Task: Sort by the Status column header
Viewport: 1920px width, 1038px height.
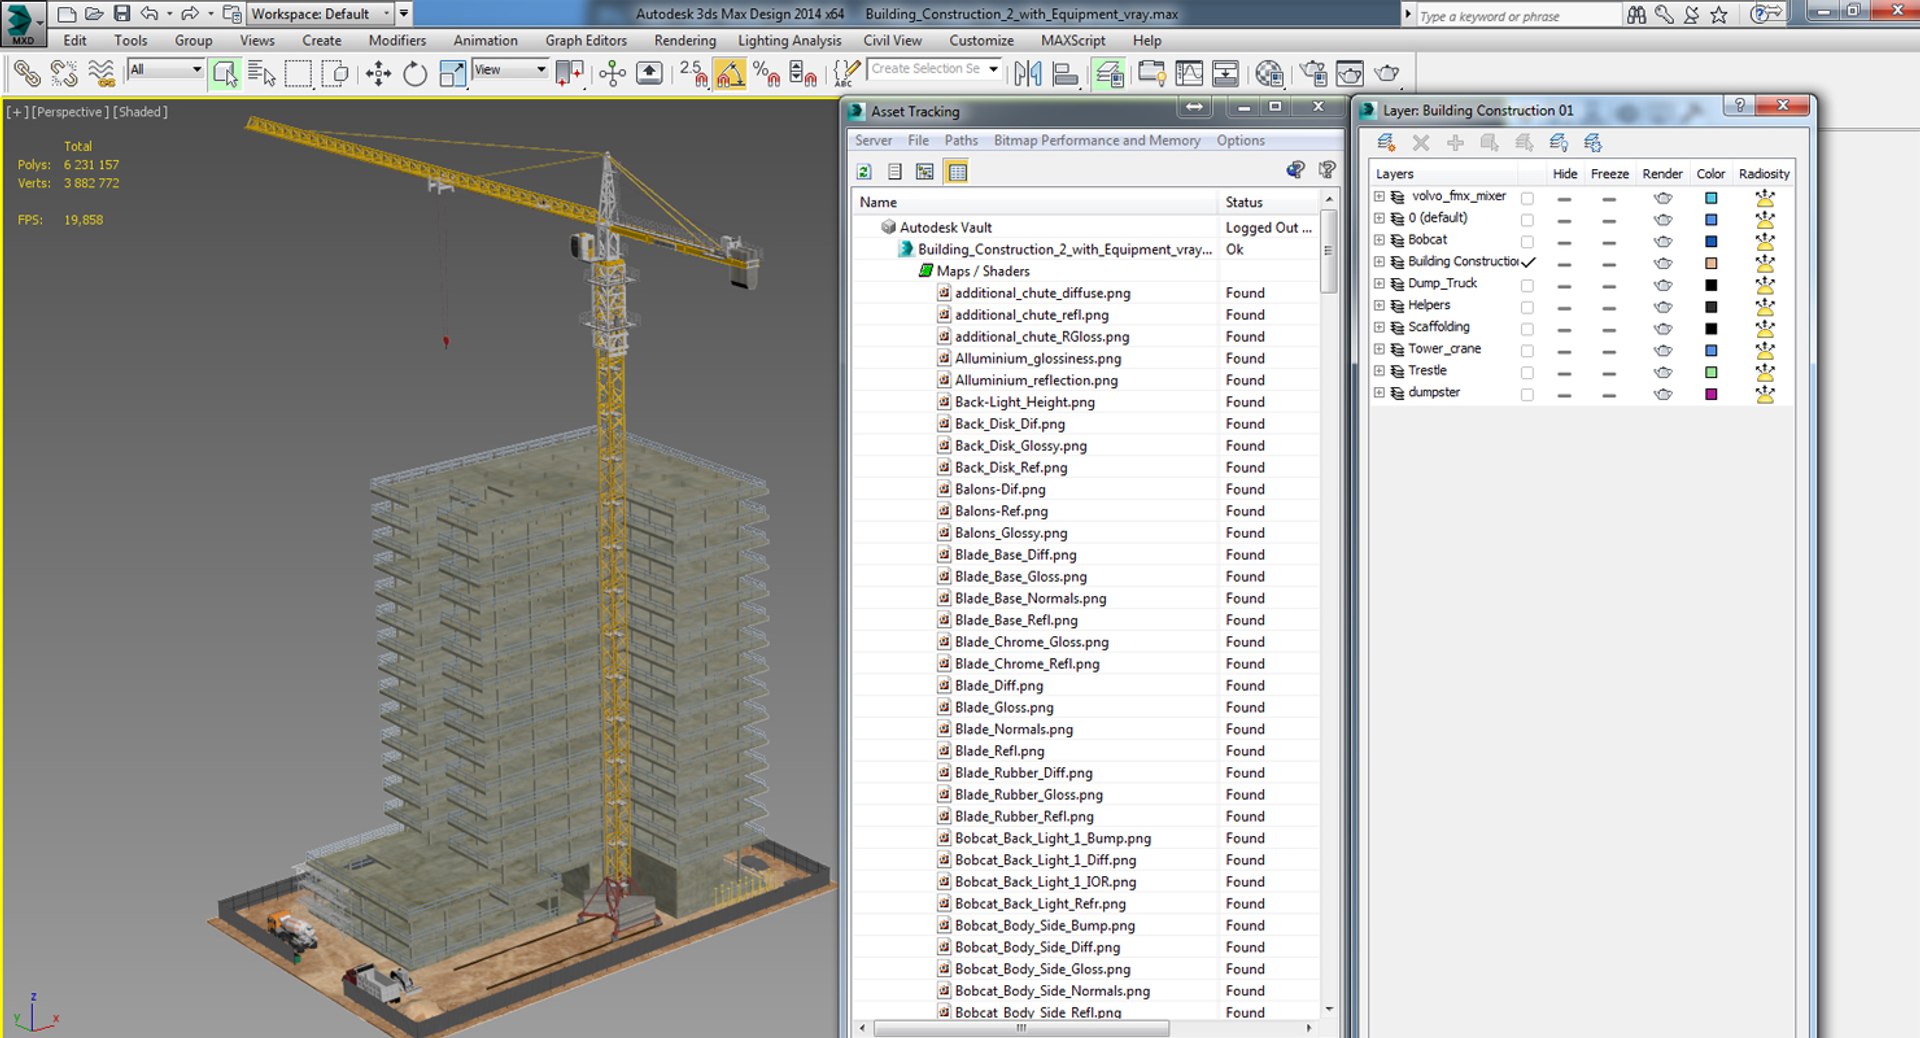Action: coord(1268,202)
